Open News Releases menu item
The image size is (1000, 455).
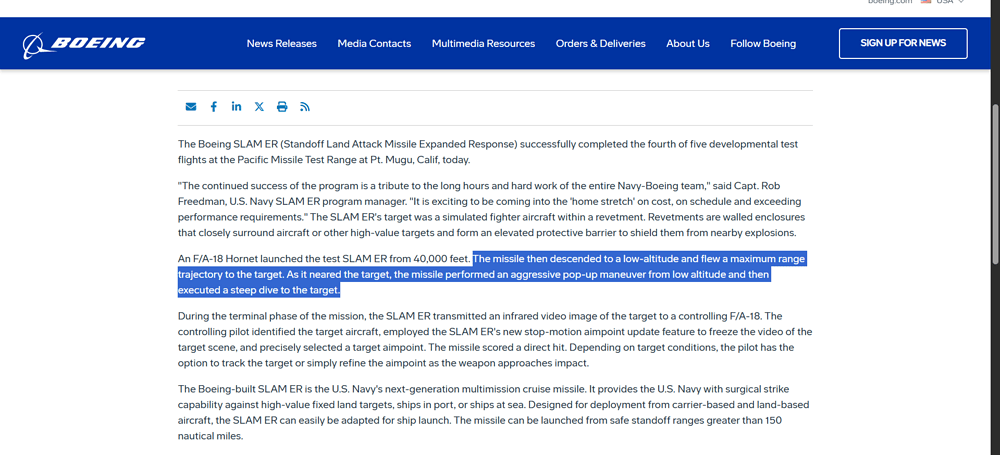click(281, 44)
